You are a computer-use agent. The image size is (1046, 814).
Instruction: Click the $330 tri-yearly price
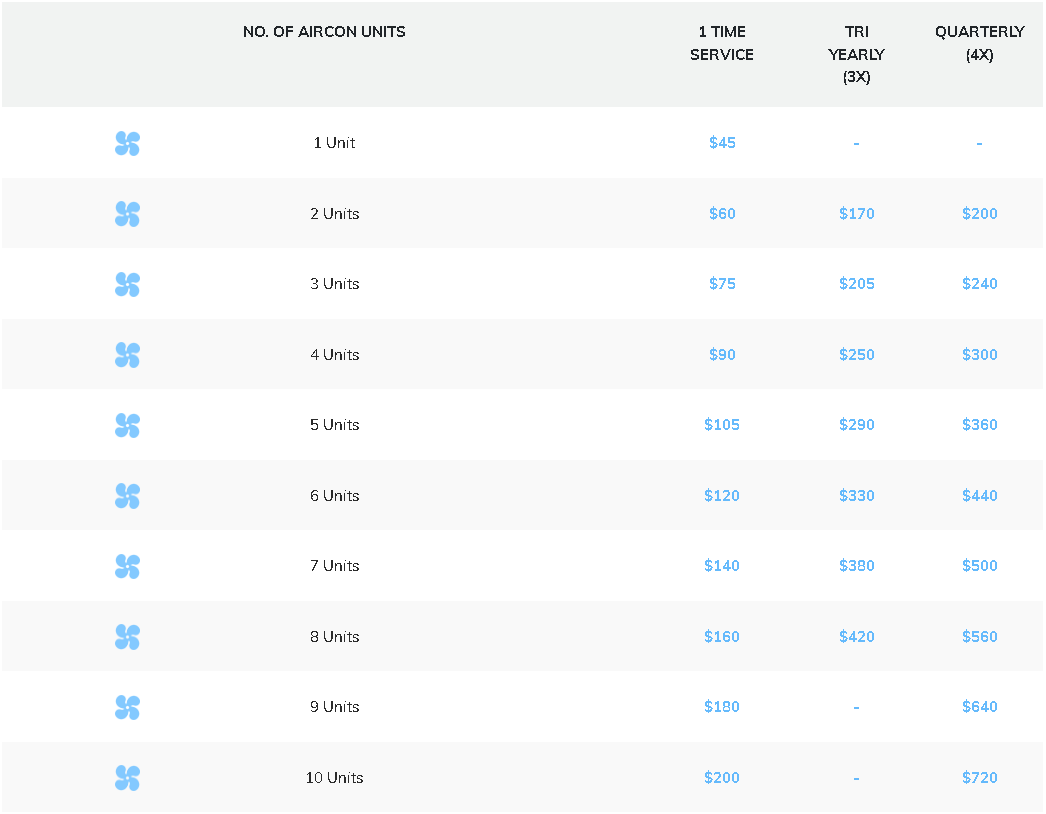pyautogui.click(x=857, y=495)
